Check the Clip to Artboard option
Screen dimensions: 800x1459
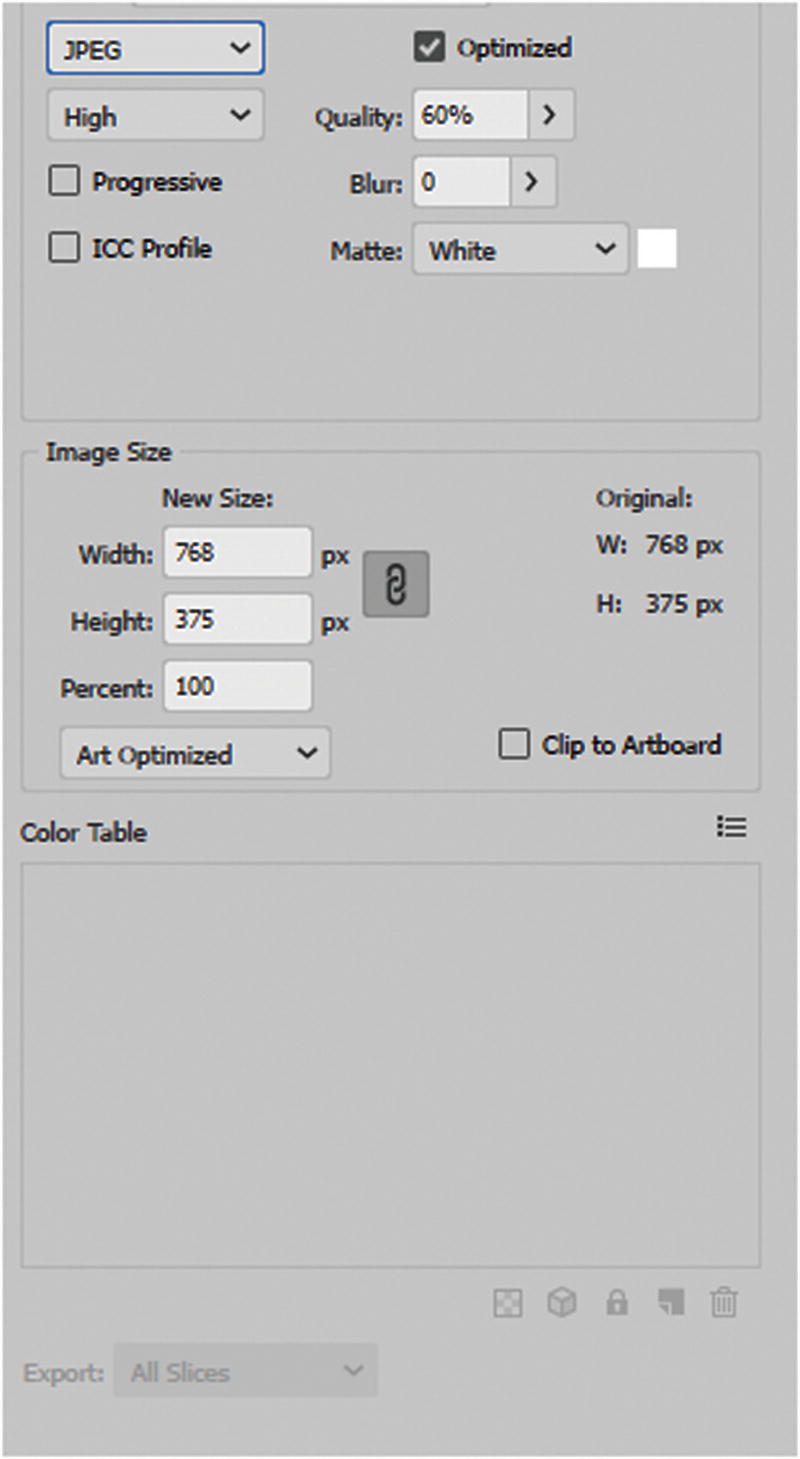[514, 745]
